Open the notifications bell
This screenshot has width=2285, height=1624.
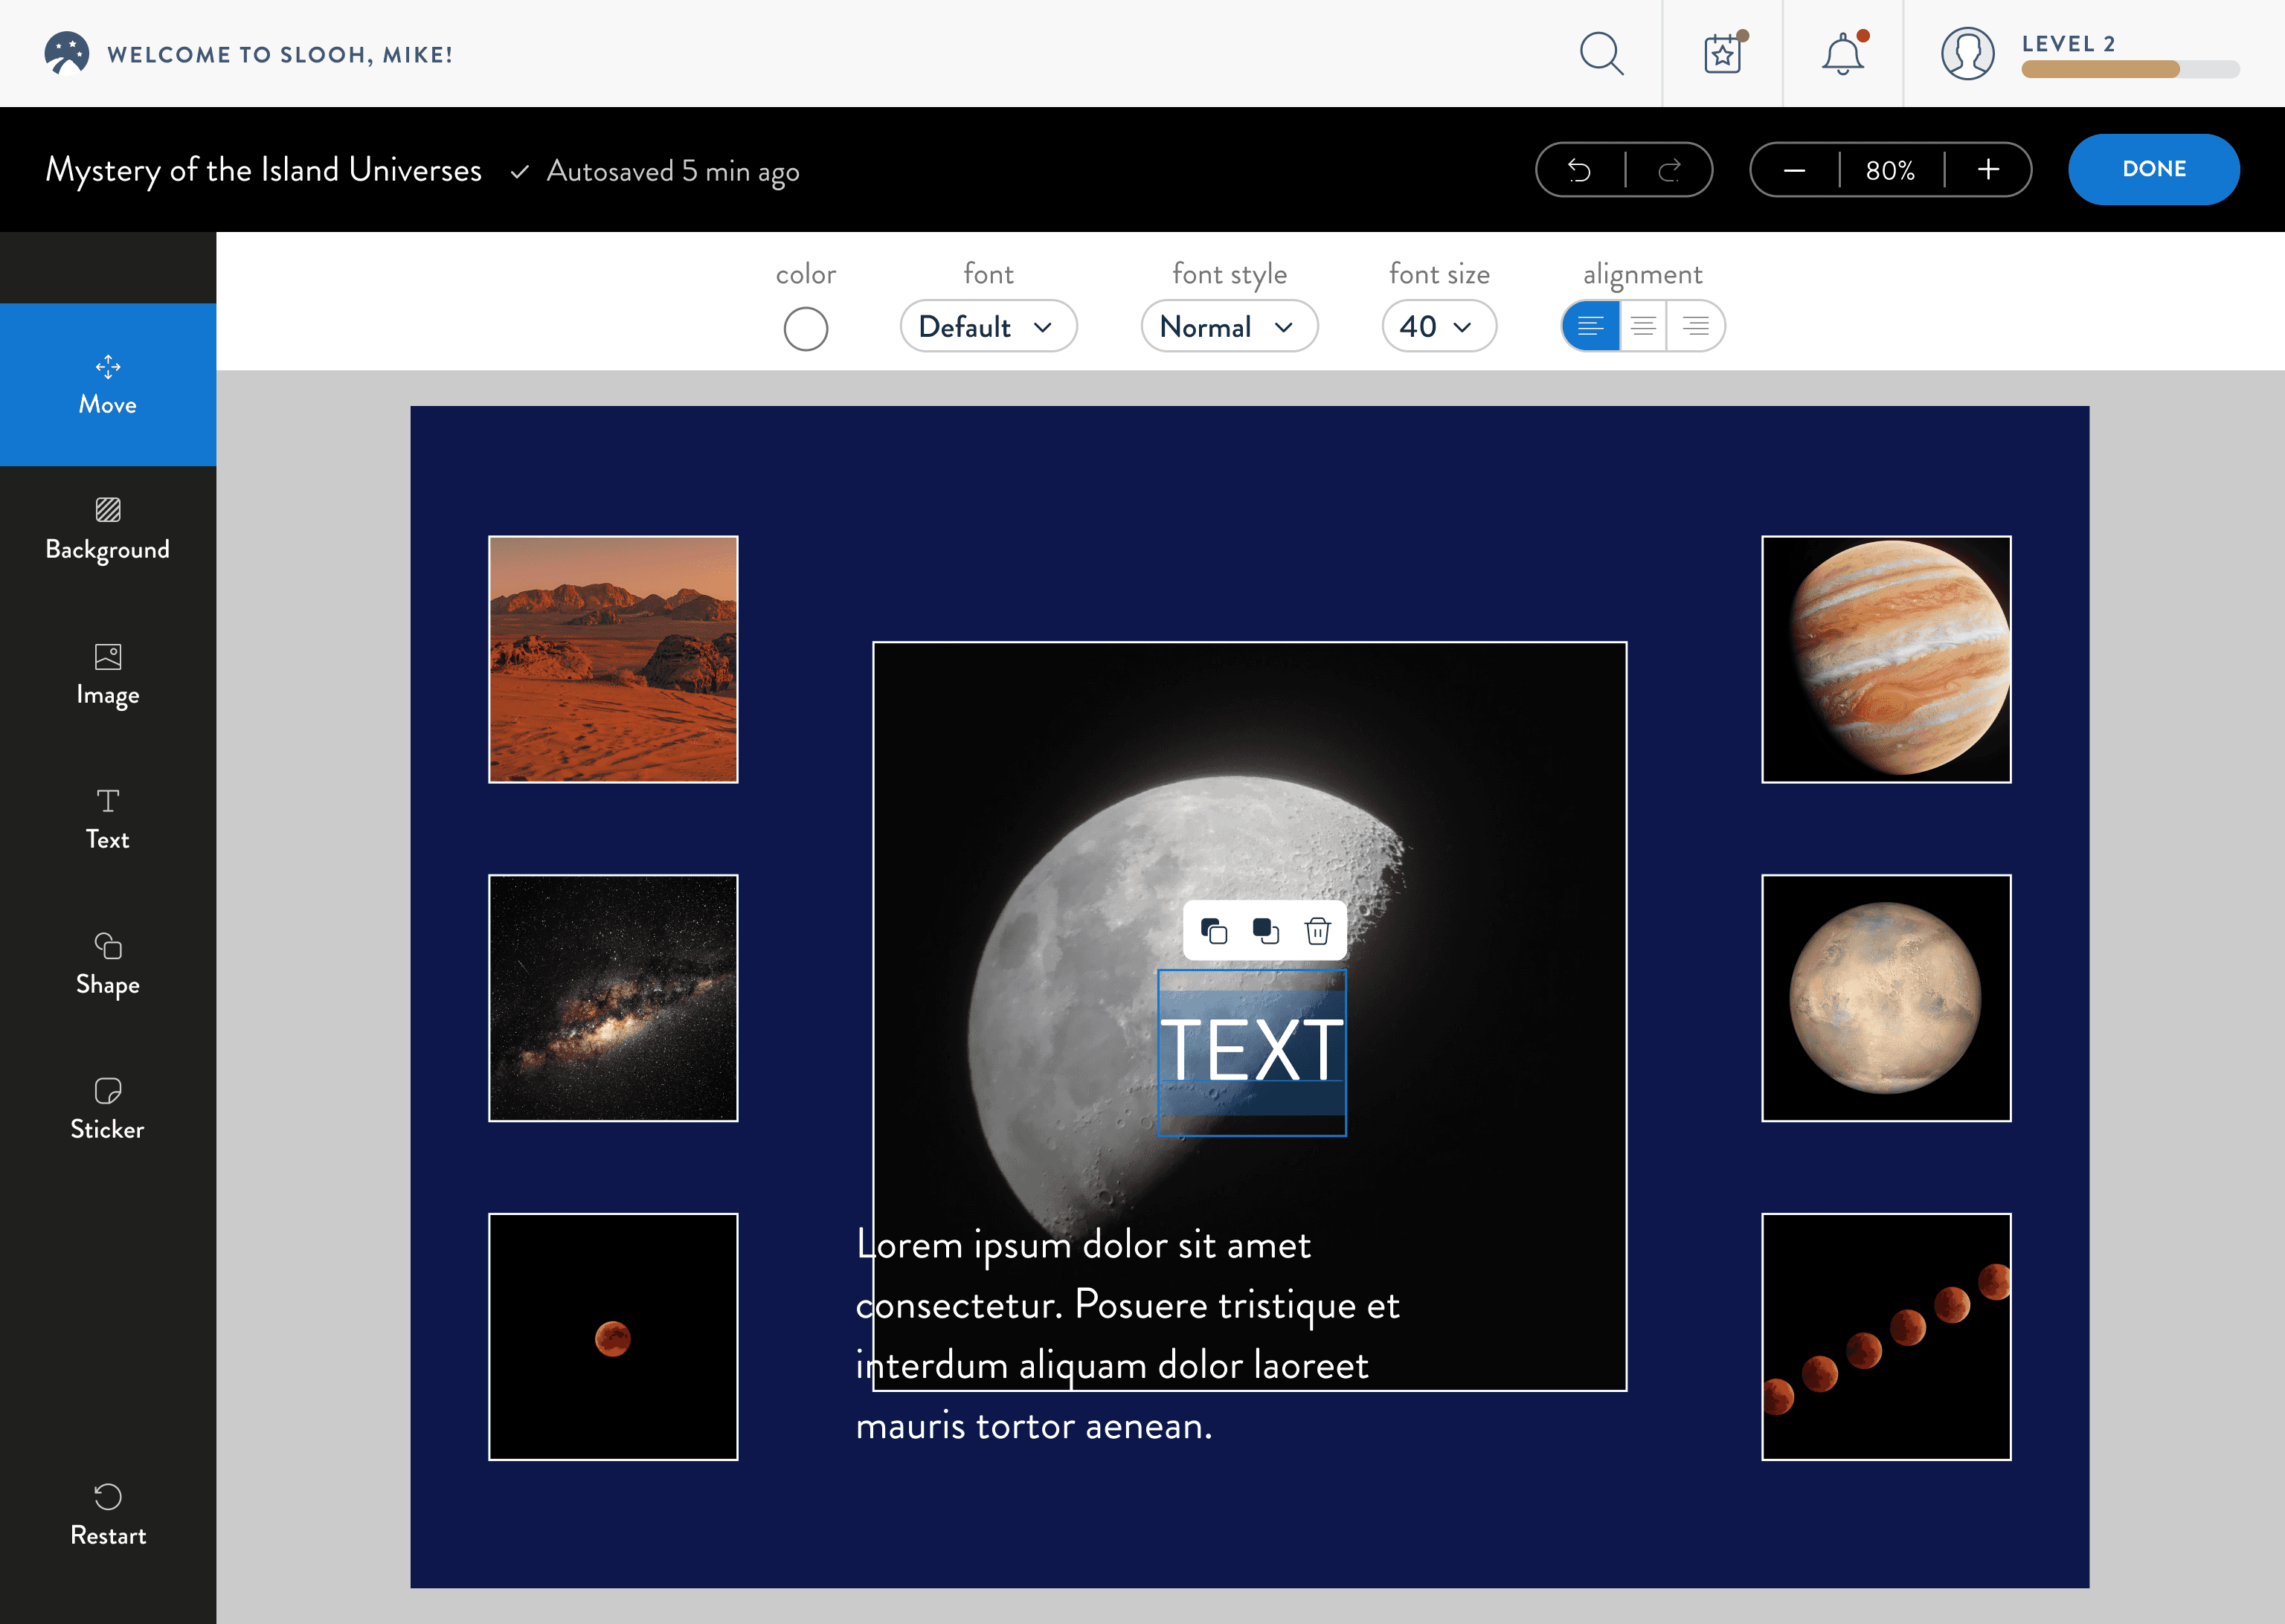coord(1842,54)
